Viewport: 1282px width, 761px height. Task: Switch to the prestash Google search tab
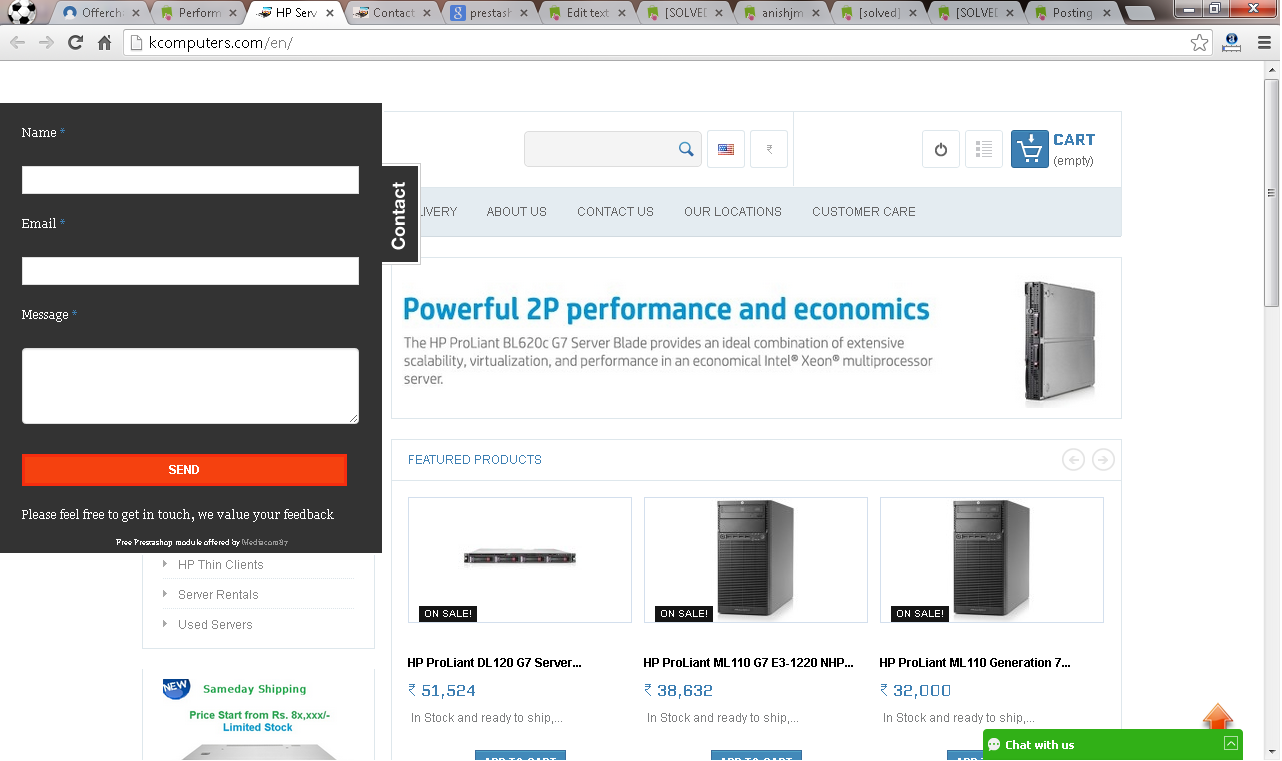point(490,13)
